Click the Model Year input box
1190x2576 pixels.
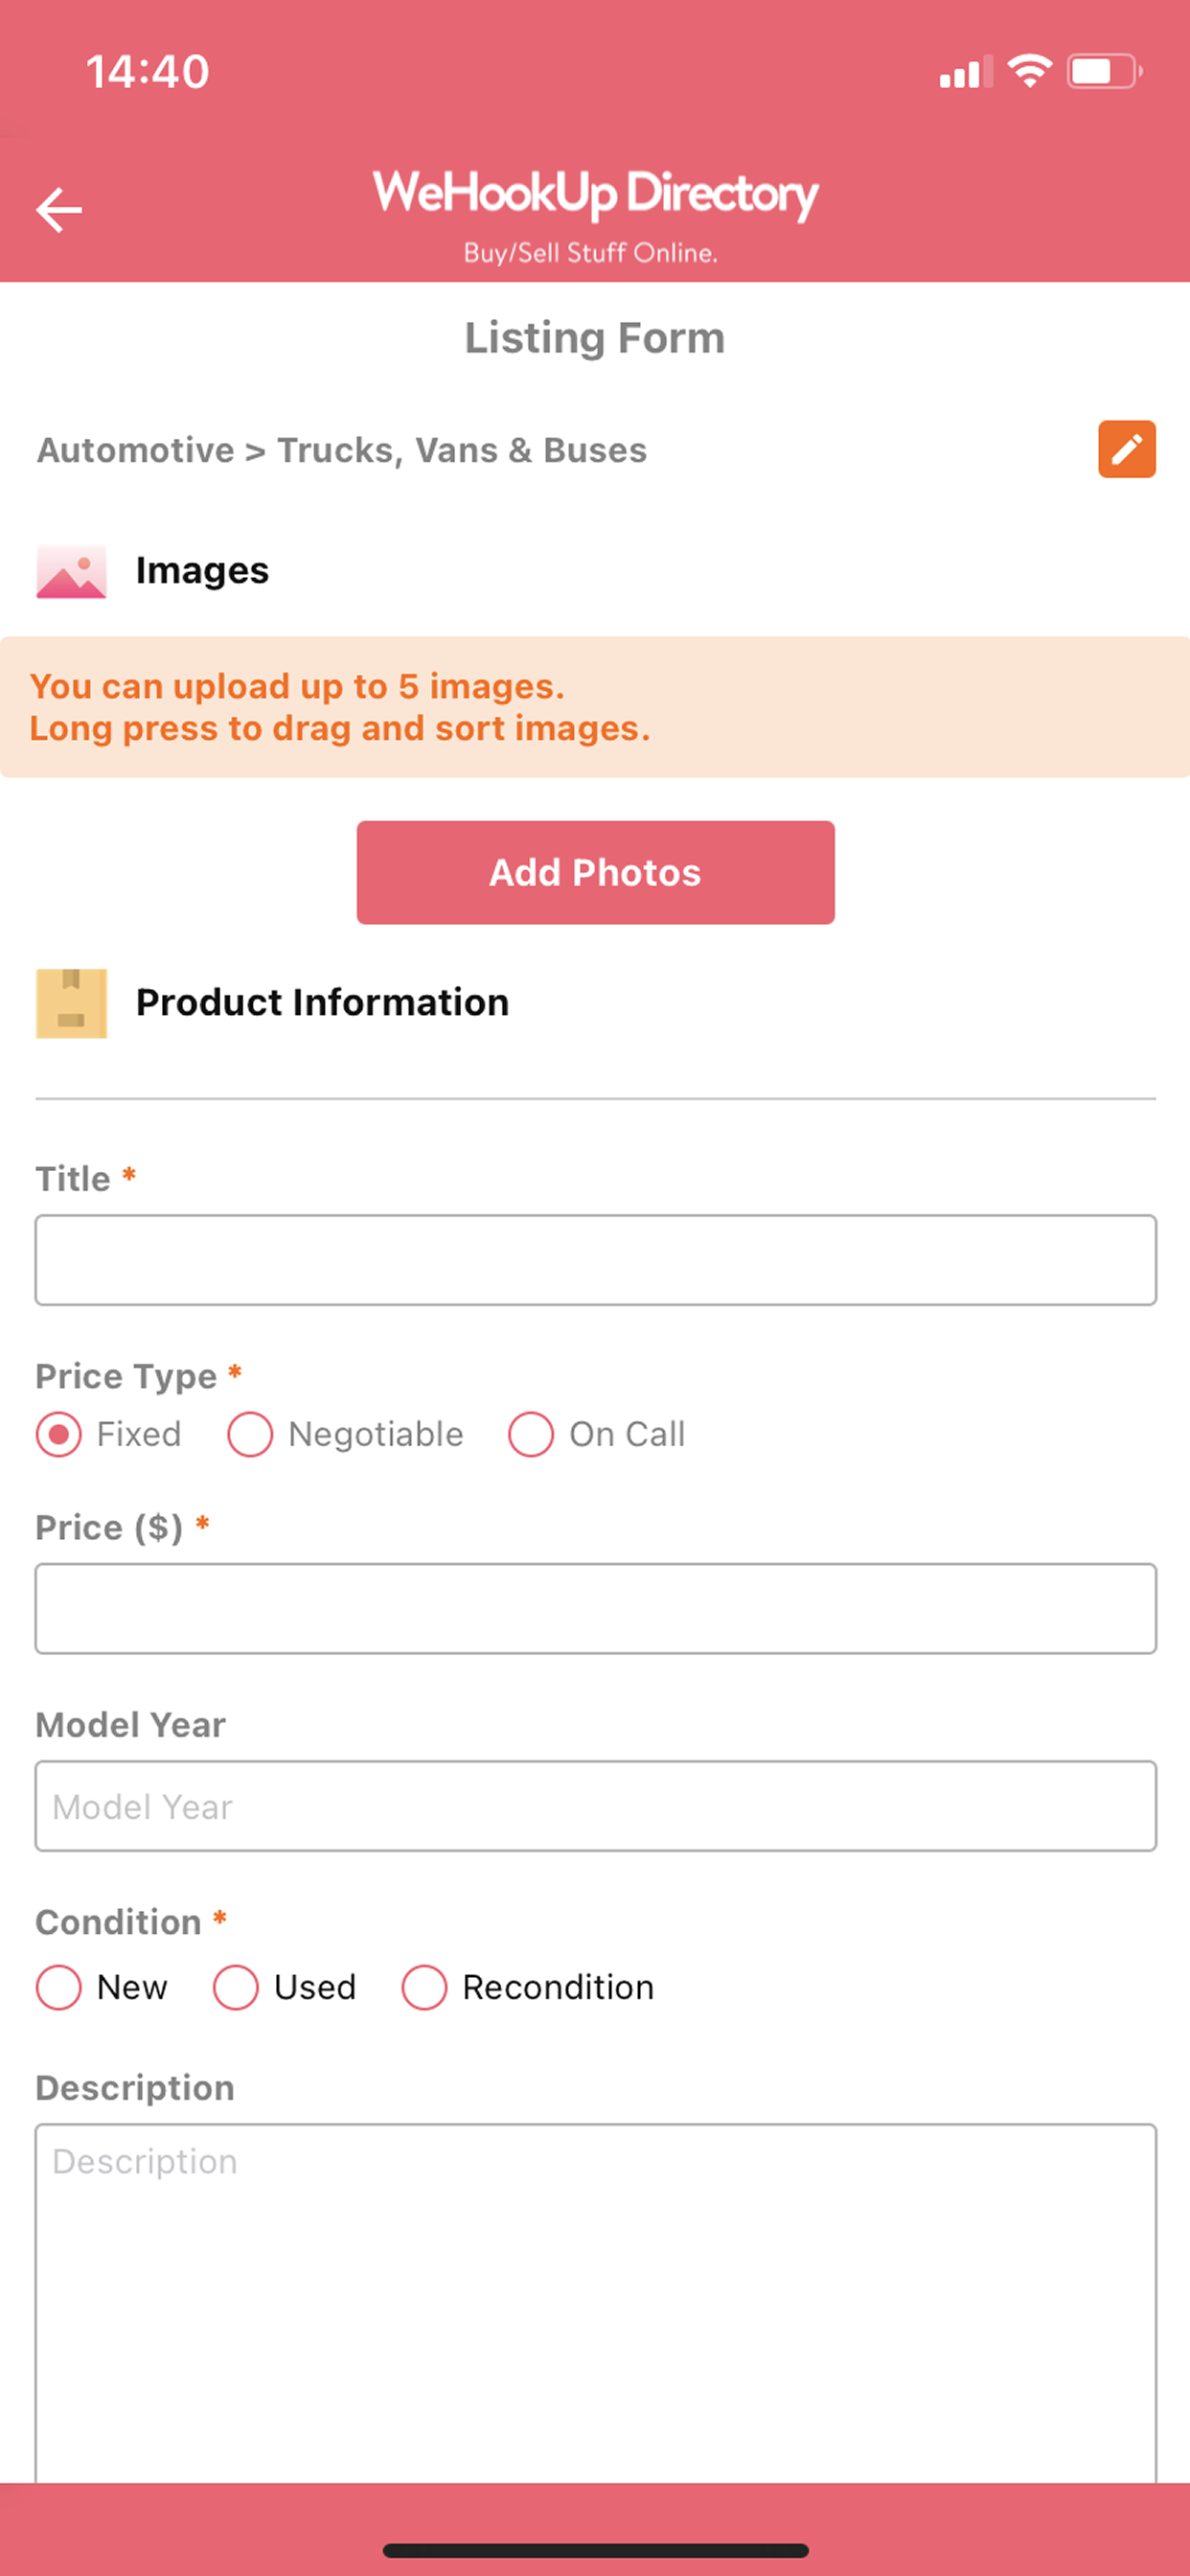click(595, 1806)
